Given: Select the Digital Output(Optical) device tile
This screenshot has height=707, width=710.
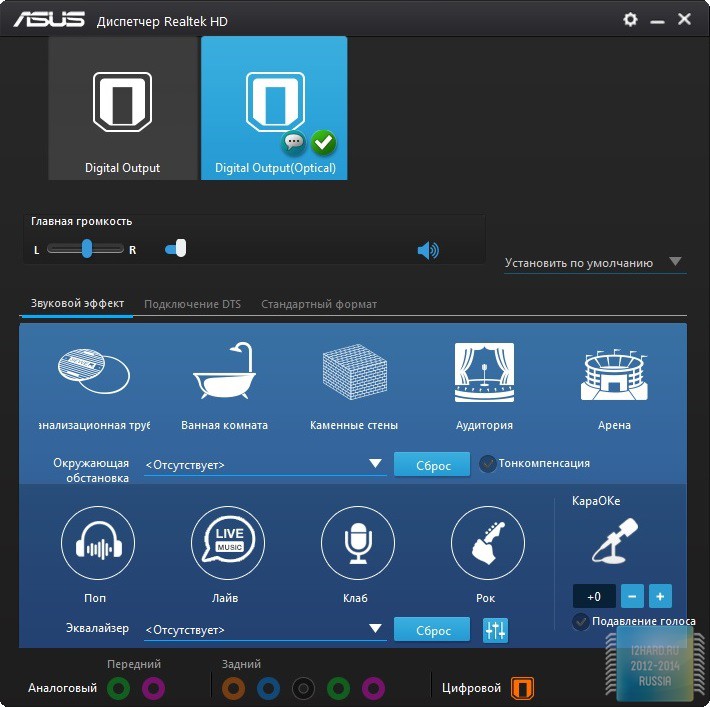Looking at the screenshot, I should point(274,108).
